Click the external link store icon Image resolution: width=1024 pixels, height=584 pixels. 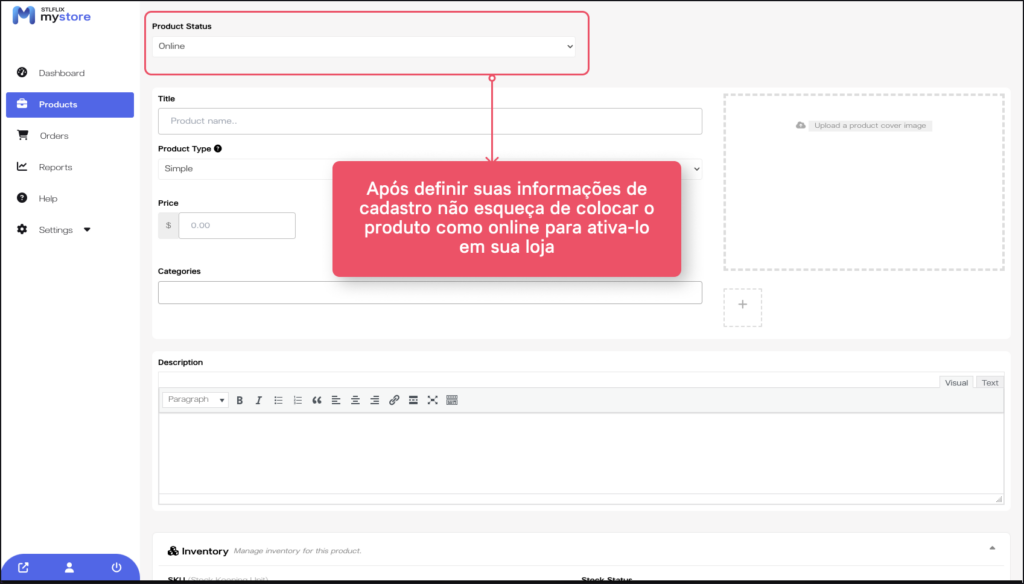click(23, 568)
